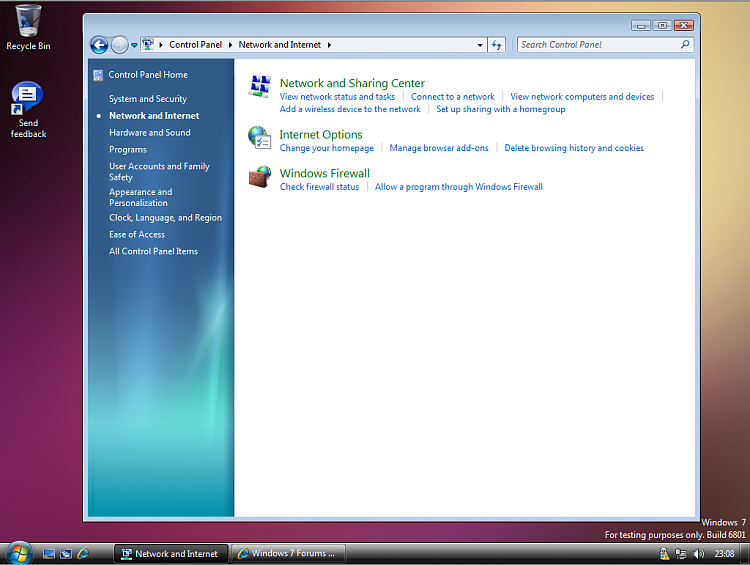This screenshot has height=565, width=750.
Task: Click the search magnifier icon
Action: 685,44
